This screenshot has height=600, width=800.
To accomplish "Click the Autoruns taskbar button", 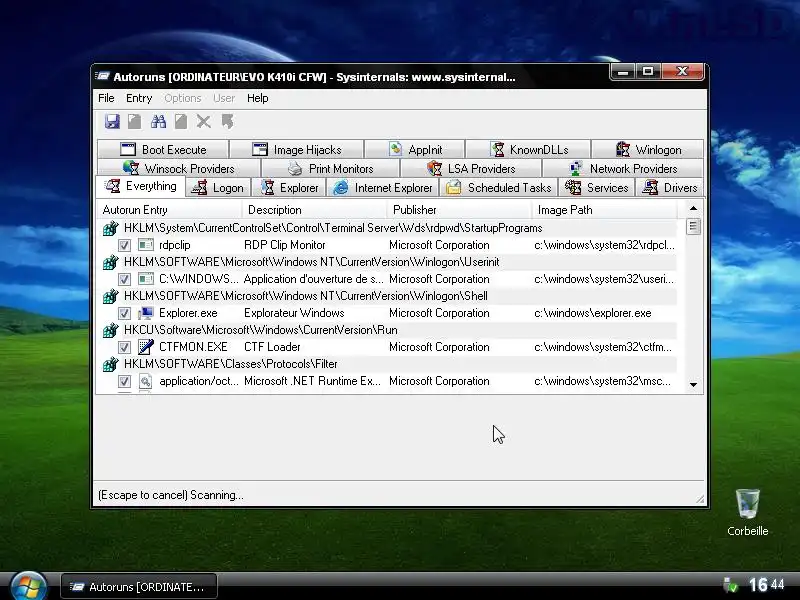I will pos(139,587).
